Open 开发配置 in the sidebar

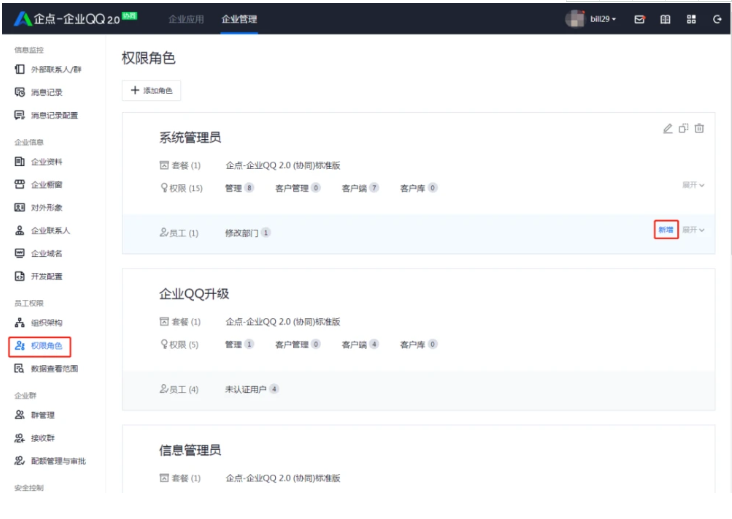[38, 276]
